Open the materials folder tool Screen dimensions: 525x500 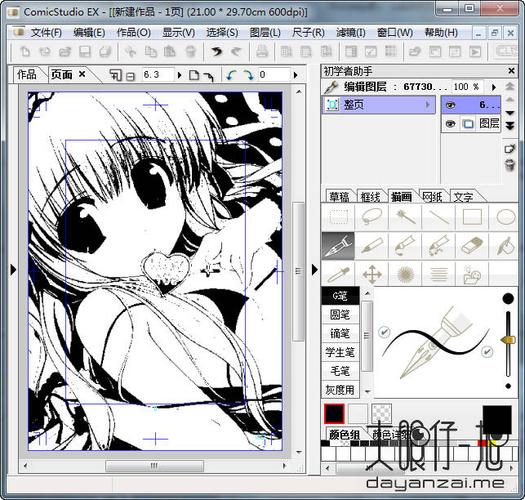point(472,275)
